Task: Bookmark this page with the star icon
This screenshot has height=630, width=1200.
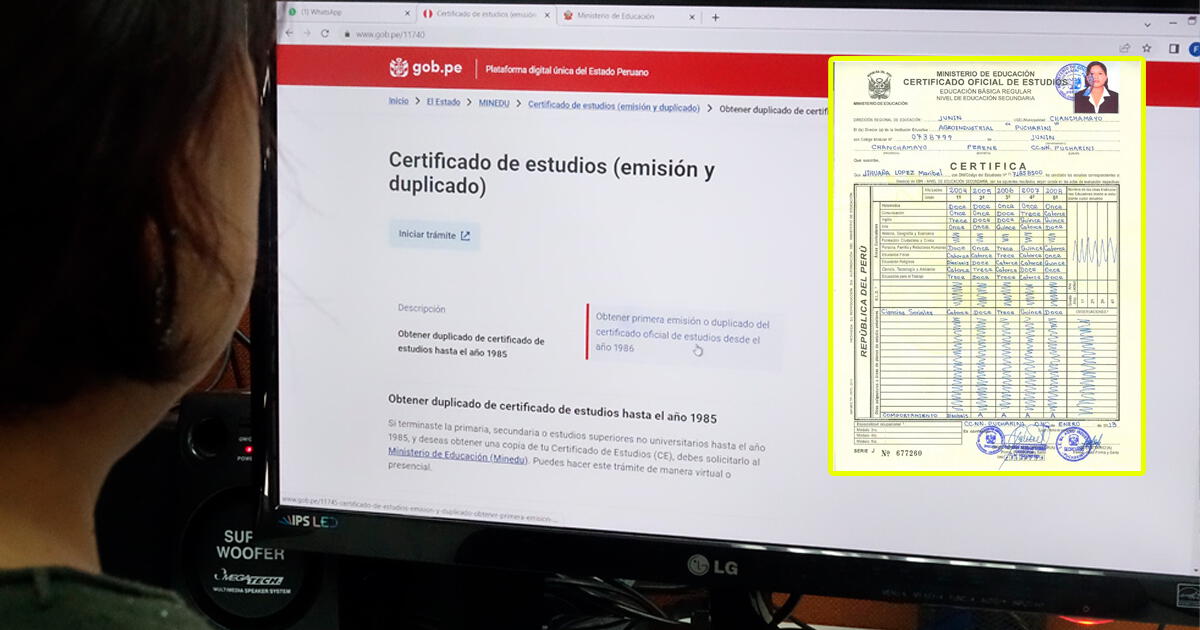Action: point(1148,48)
